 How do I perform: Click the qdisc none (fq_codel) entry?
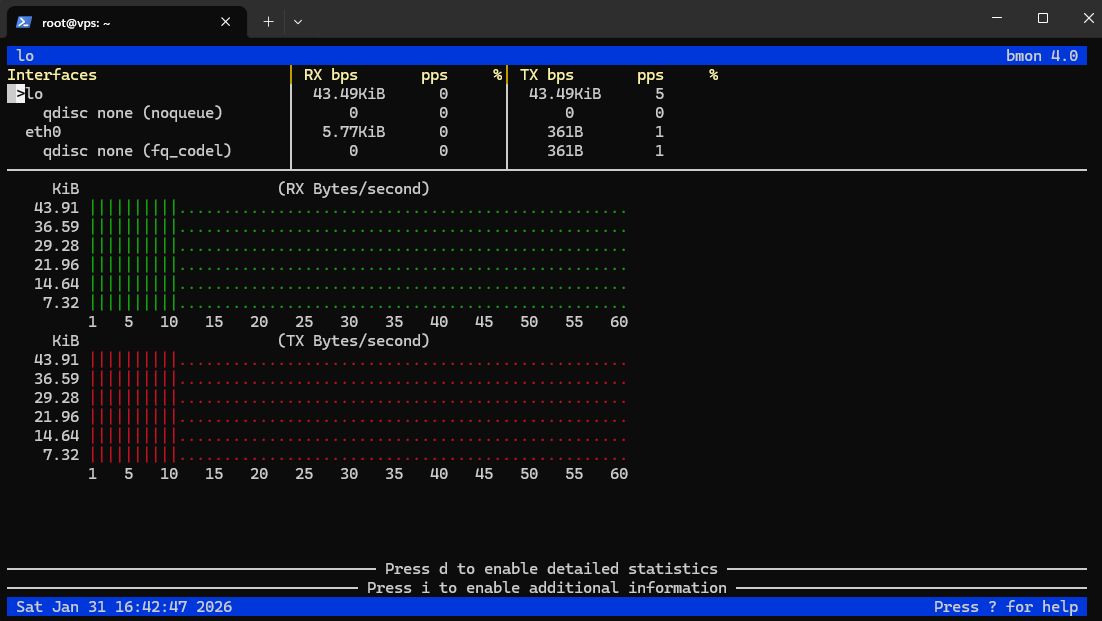pyautogui.click(x=136, y=151)
